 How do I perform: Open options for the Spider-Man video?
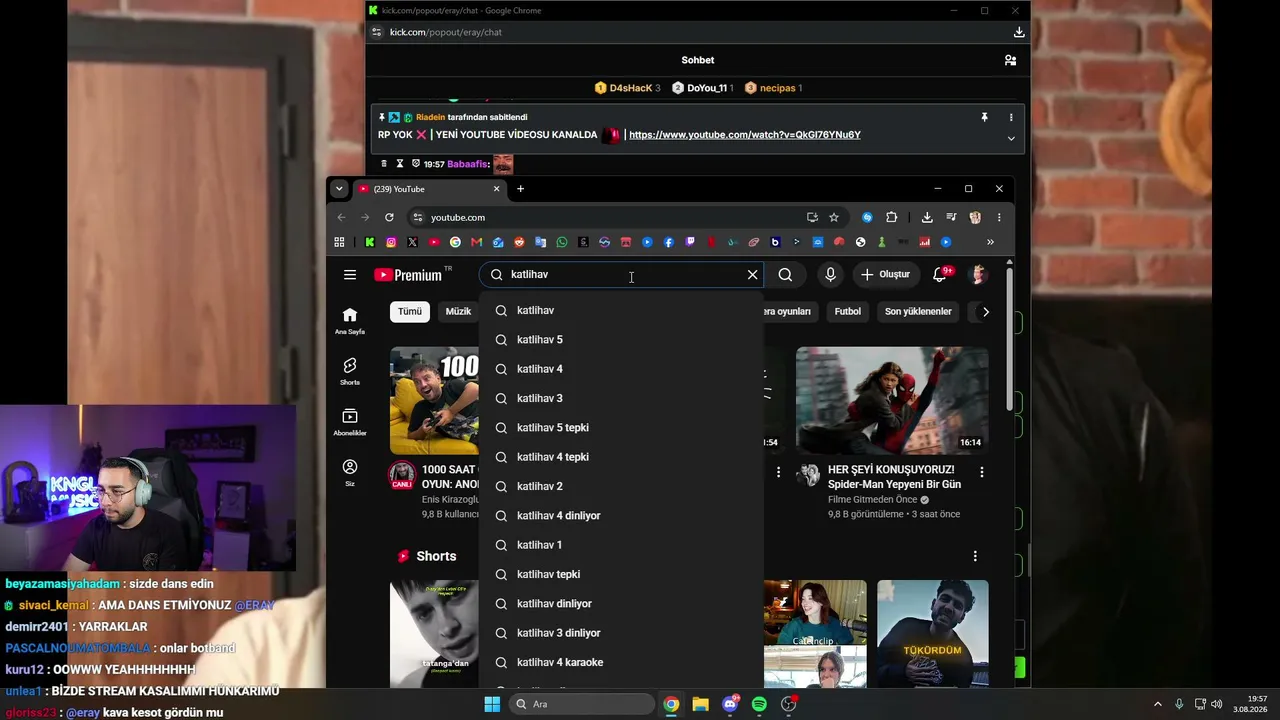click(x=981, y=472)
